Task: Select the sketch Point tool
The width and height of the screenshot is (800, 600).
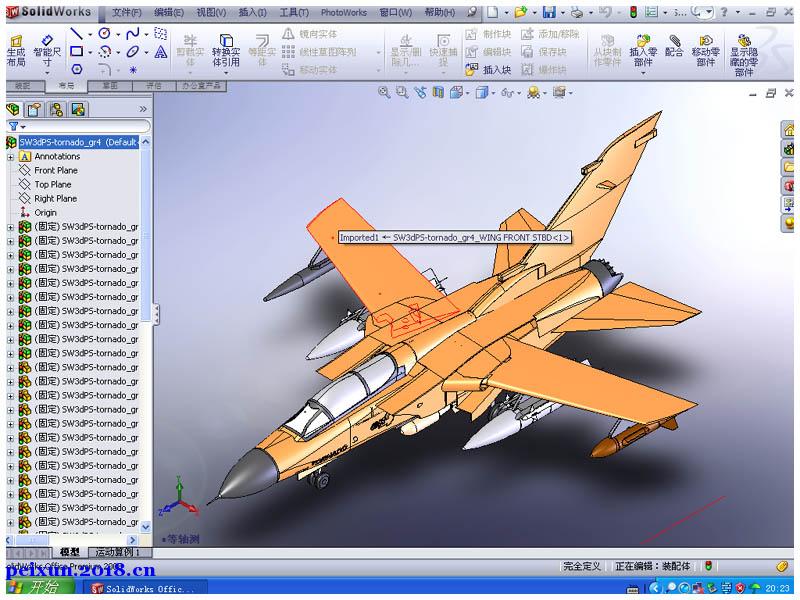Action: tap(133, 69)
